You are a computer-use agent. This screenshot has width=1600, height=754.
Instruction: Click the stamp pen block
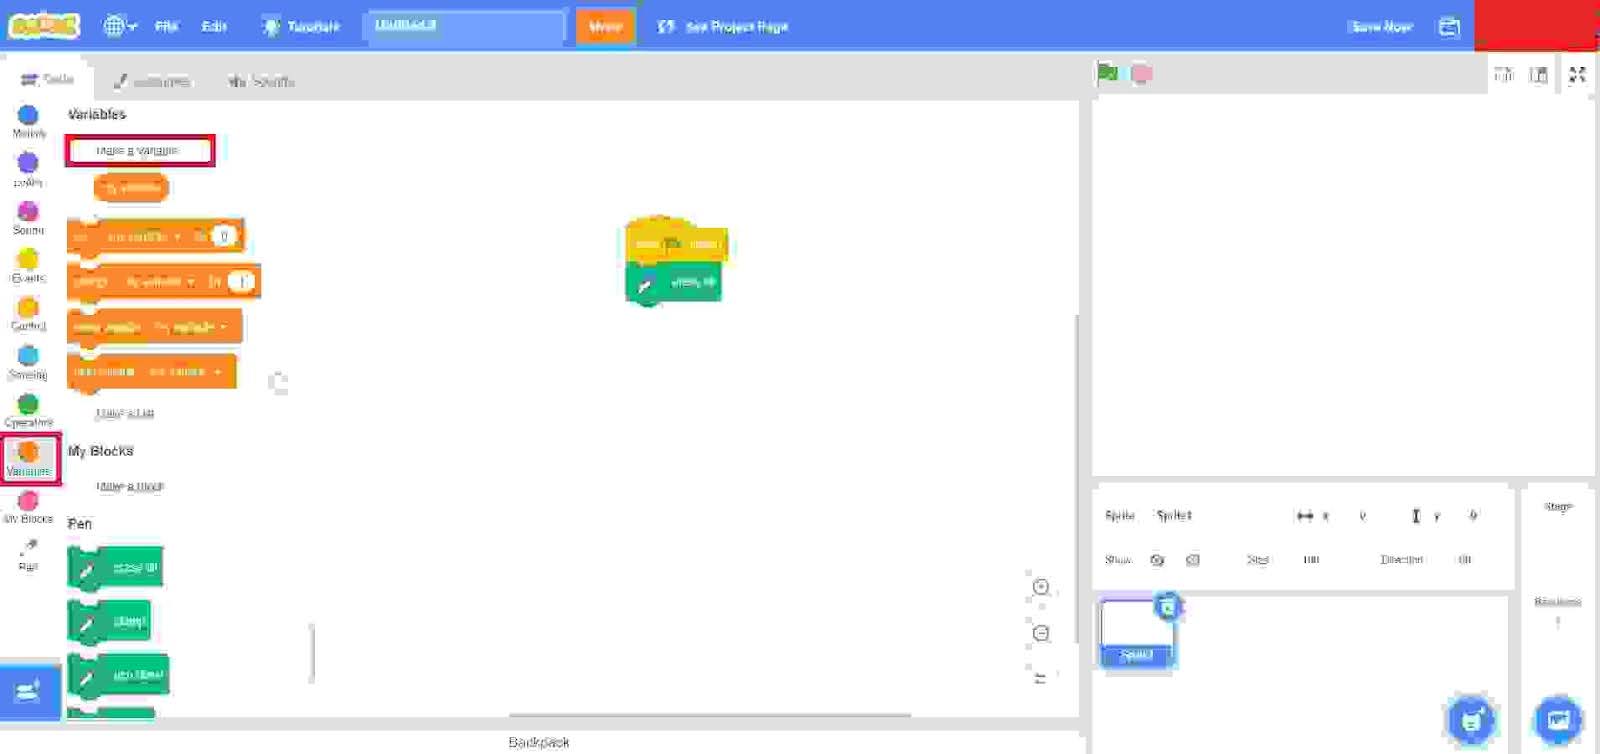pos(109,621)
